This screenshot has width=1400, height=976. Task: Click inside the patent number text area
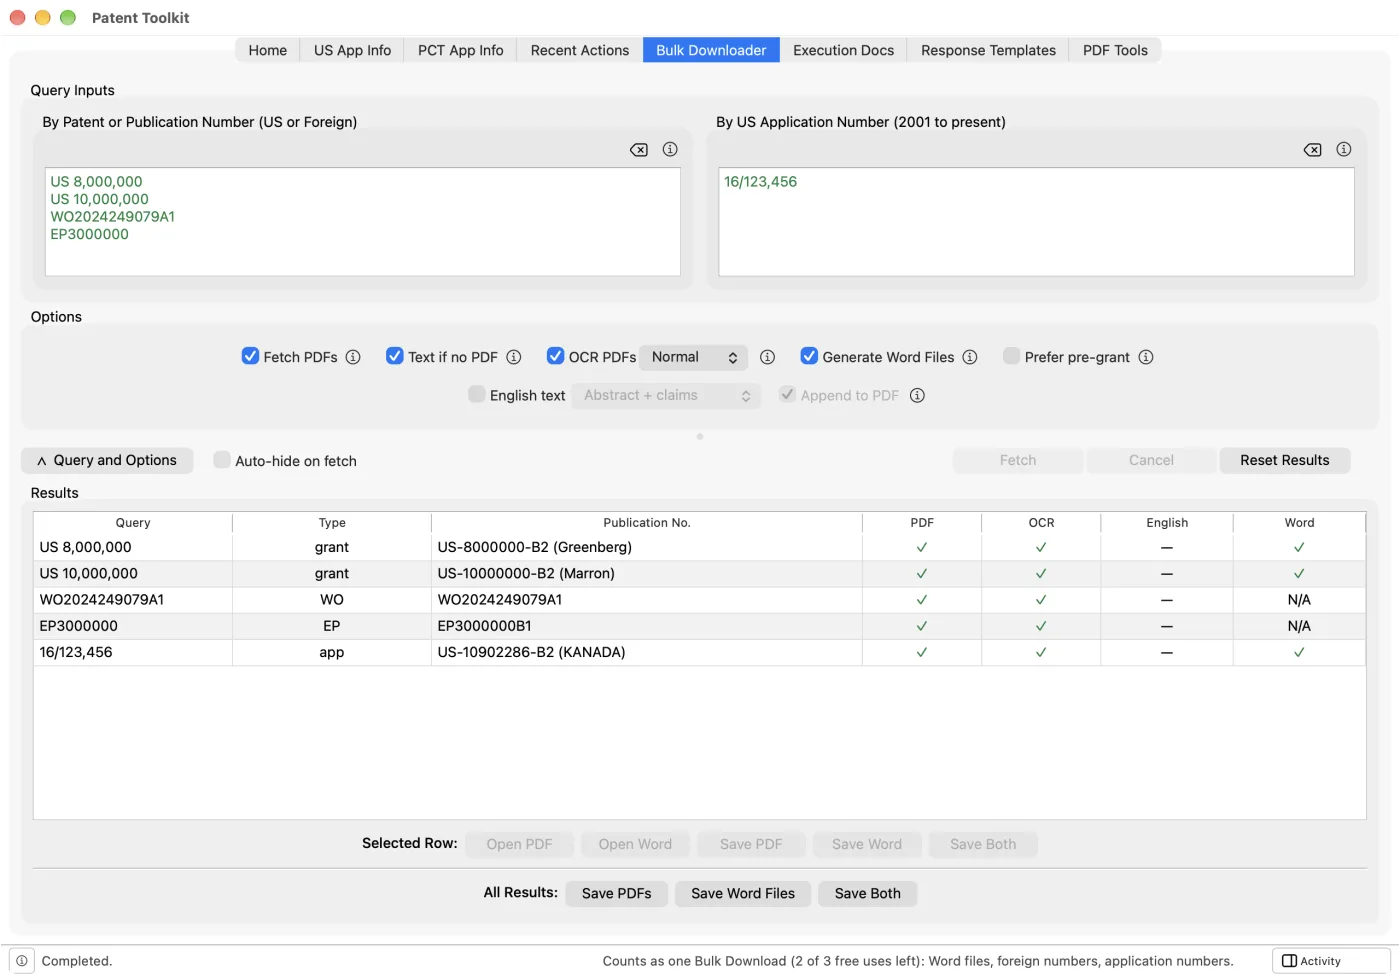click(363, 222)
